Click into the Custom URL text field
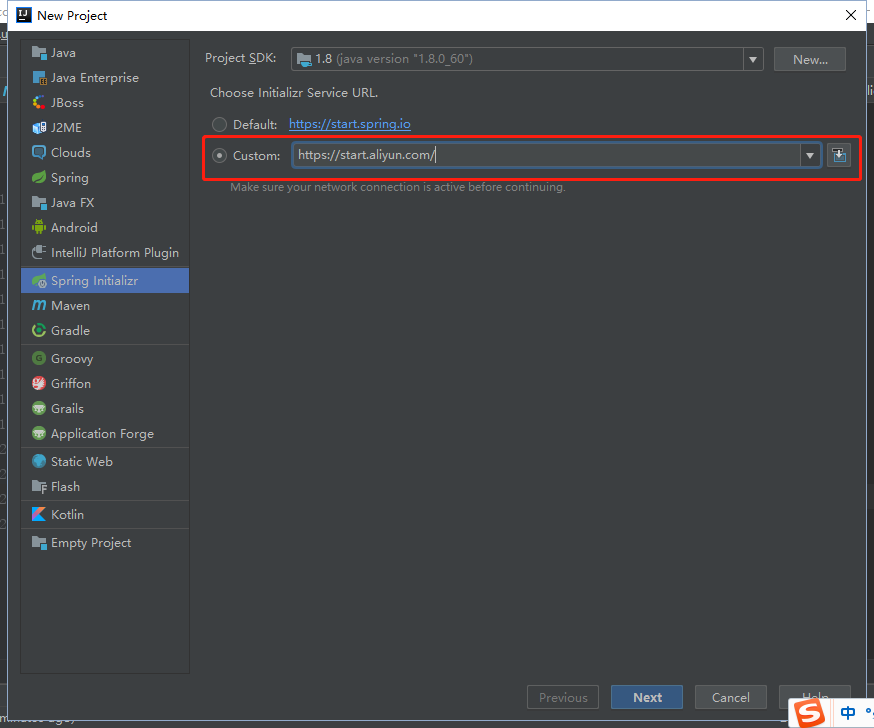 (546, 155)
